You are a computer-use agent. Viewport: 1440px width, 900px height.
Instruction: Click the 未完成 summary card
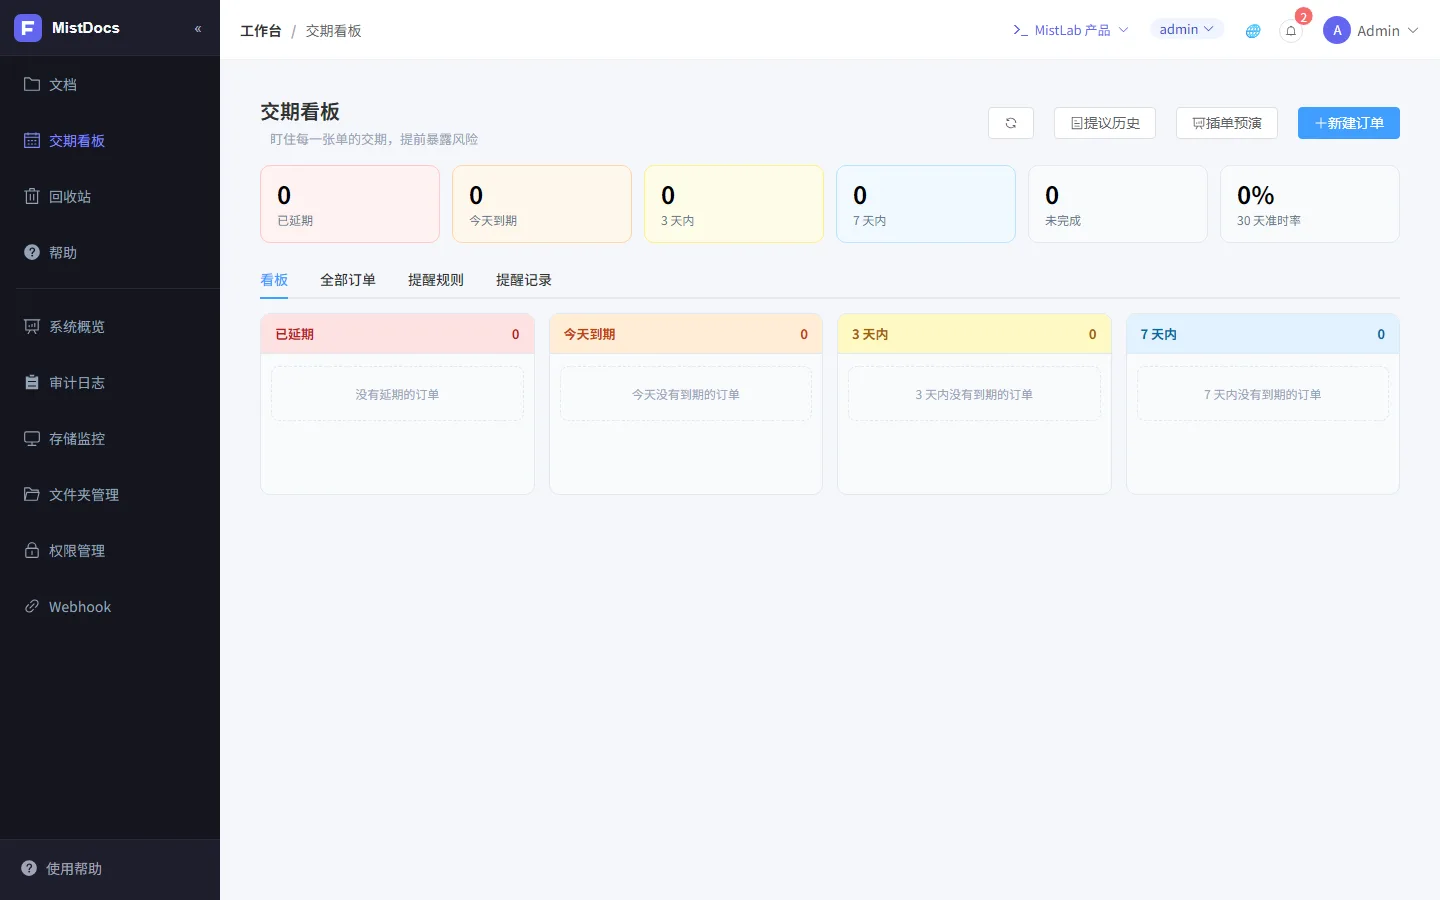click(1118, 204)
